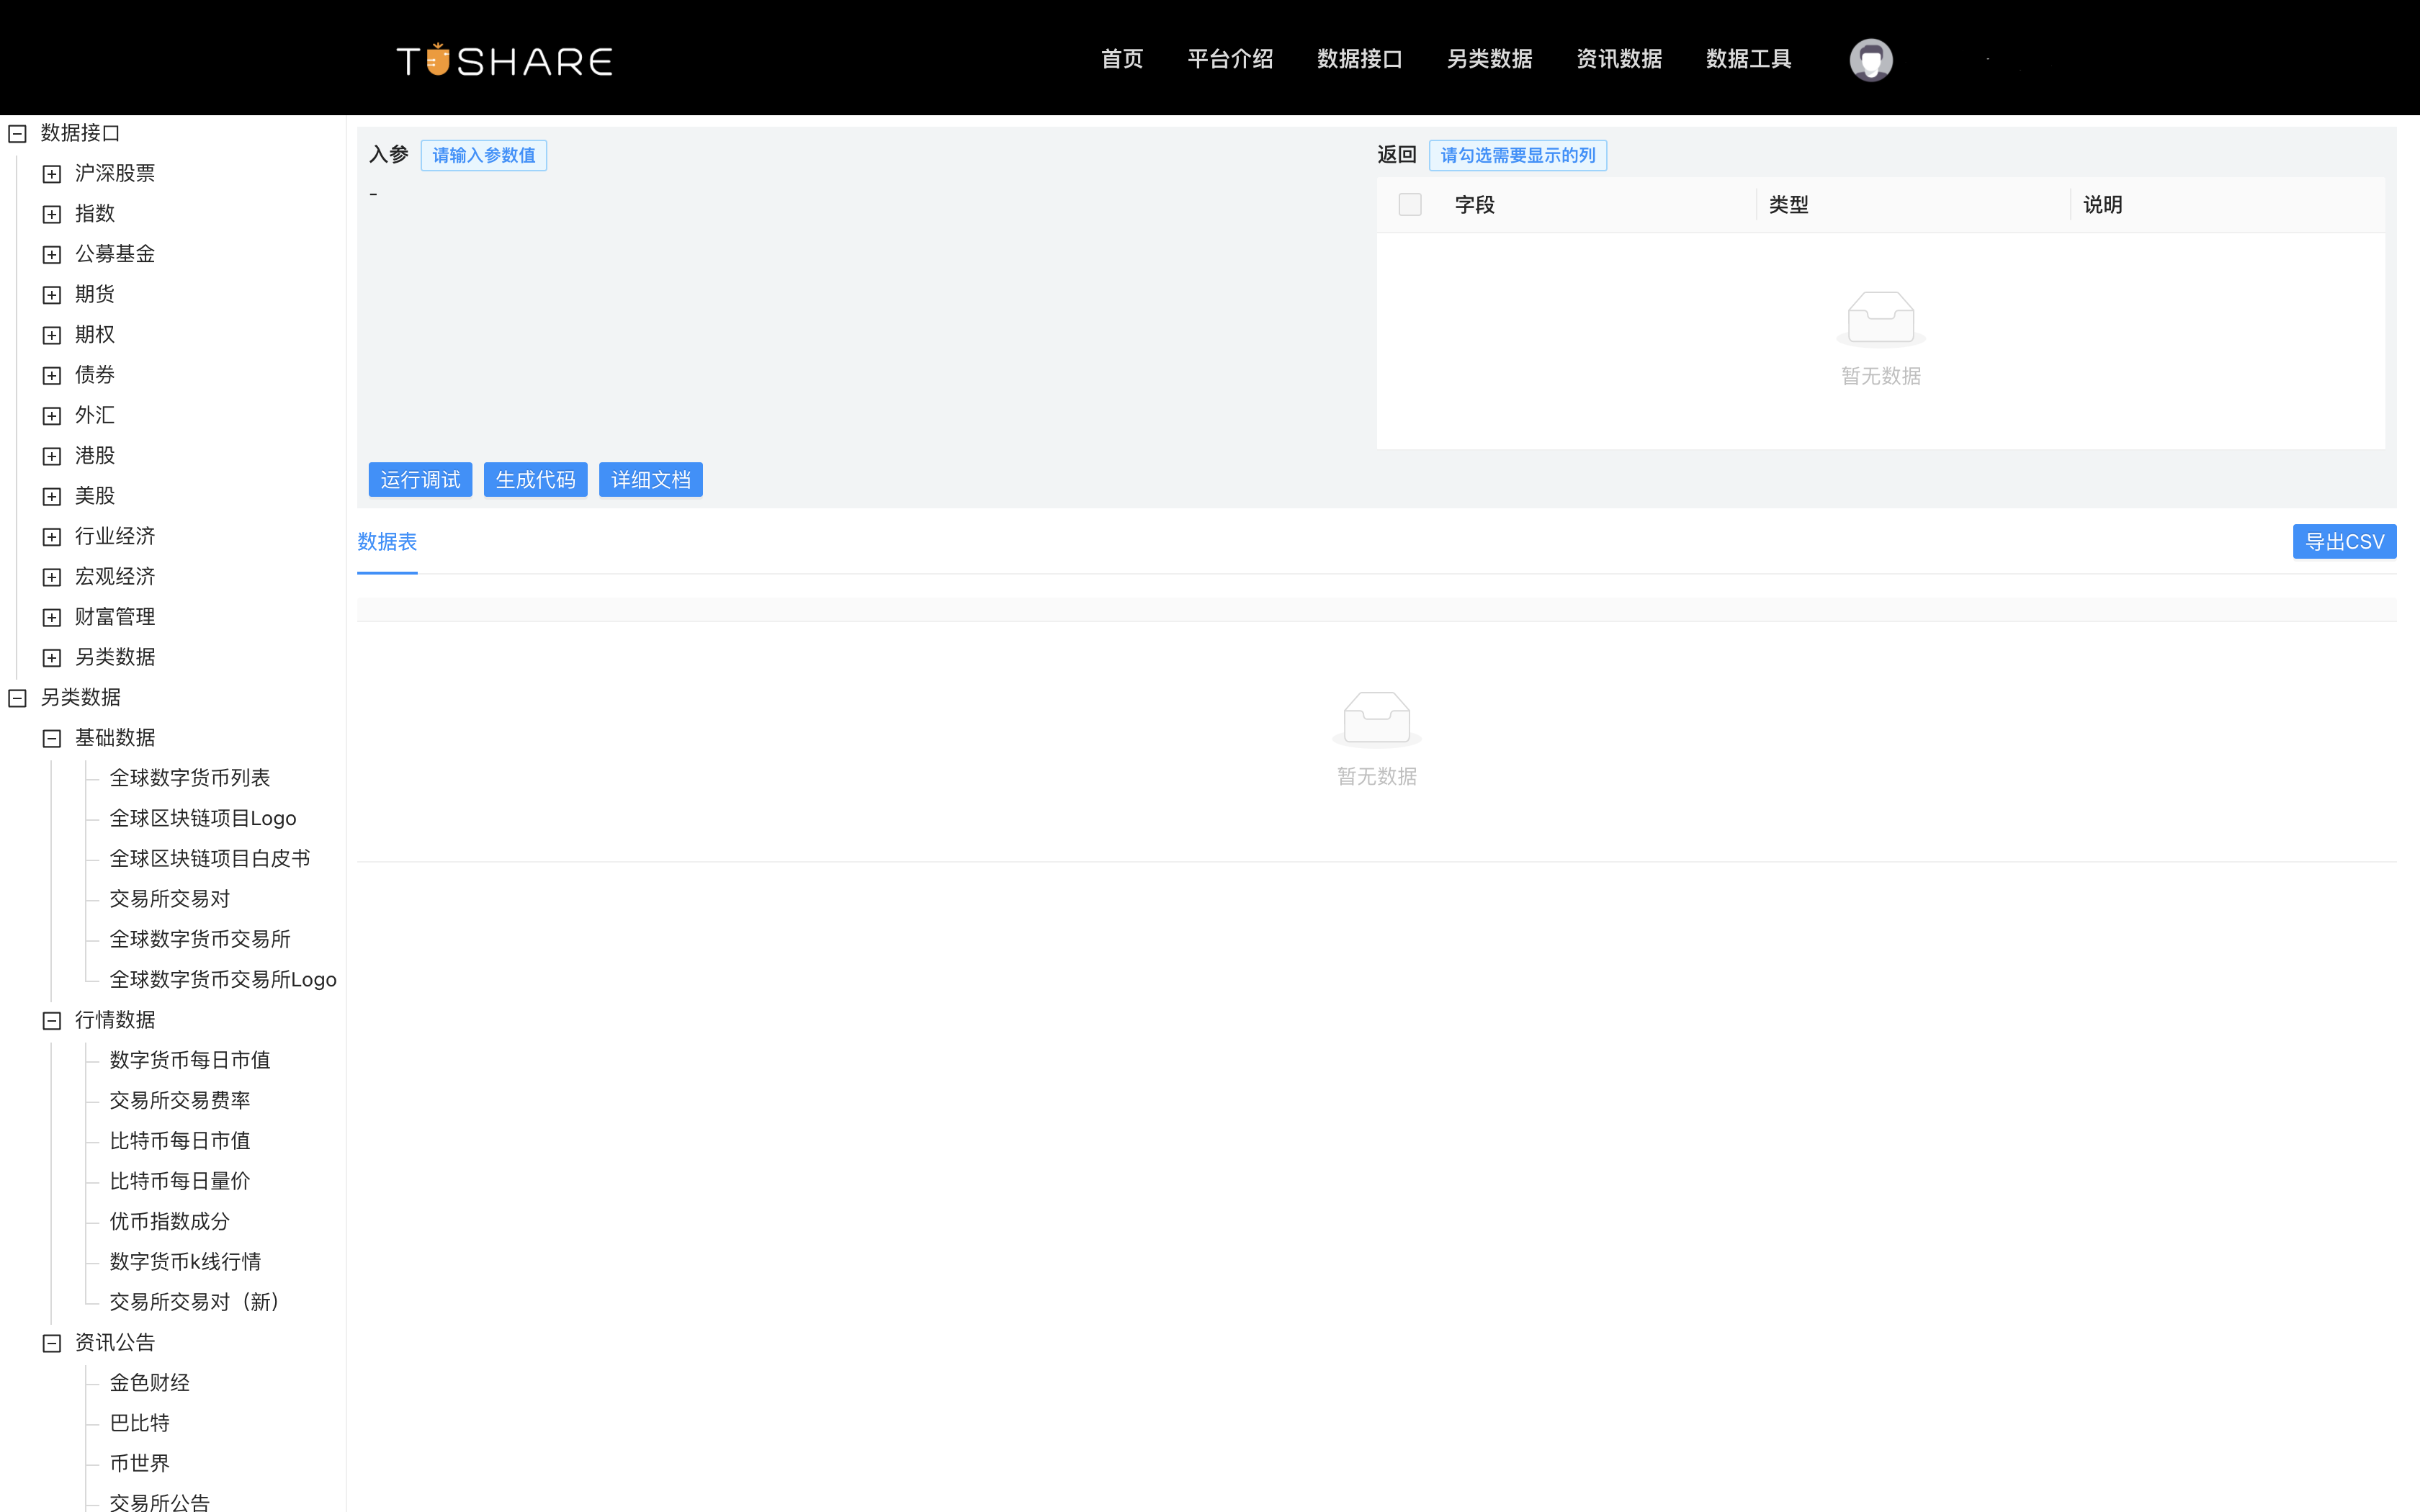Viewport: 2420px width, 1512px height.
Task: Select 全球数字货币列表 in the sidebar
Action: tap(190, 777)
